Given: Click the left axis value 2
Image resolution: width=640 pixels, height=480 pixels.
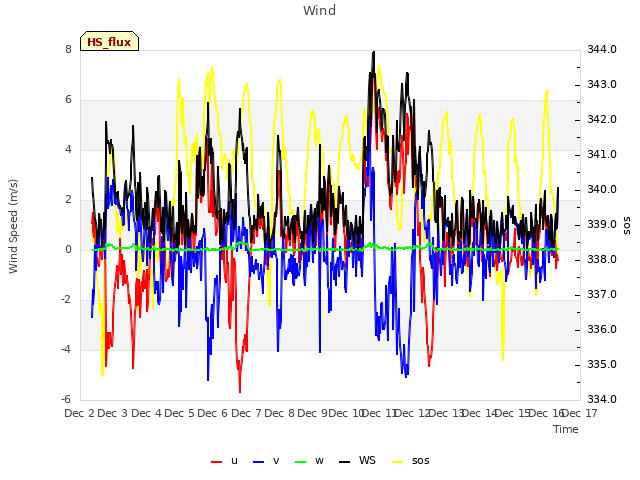Looking at the screenshot, I should click(x=68, y=200).
